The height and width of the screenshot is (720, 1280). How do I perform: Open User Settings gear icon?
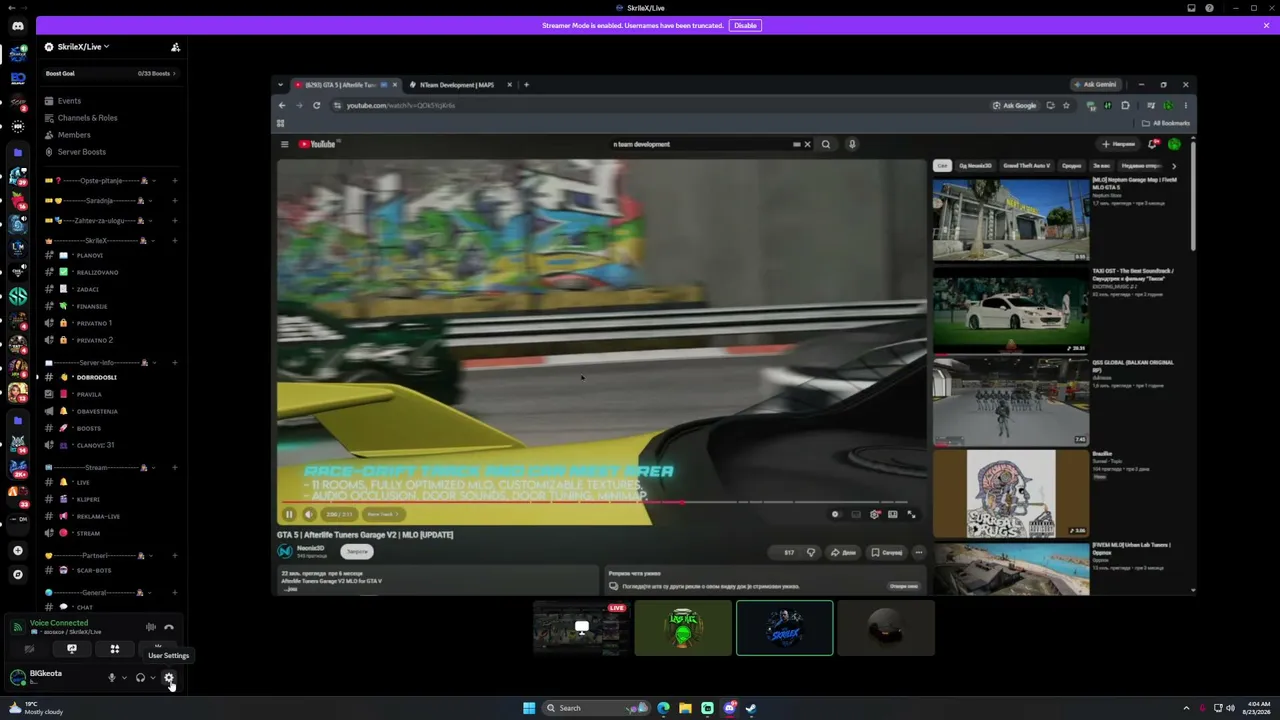[169, 678]
